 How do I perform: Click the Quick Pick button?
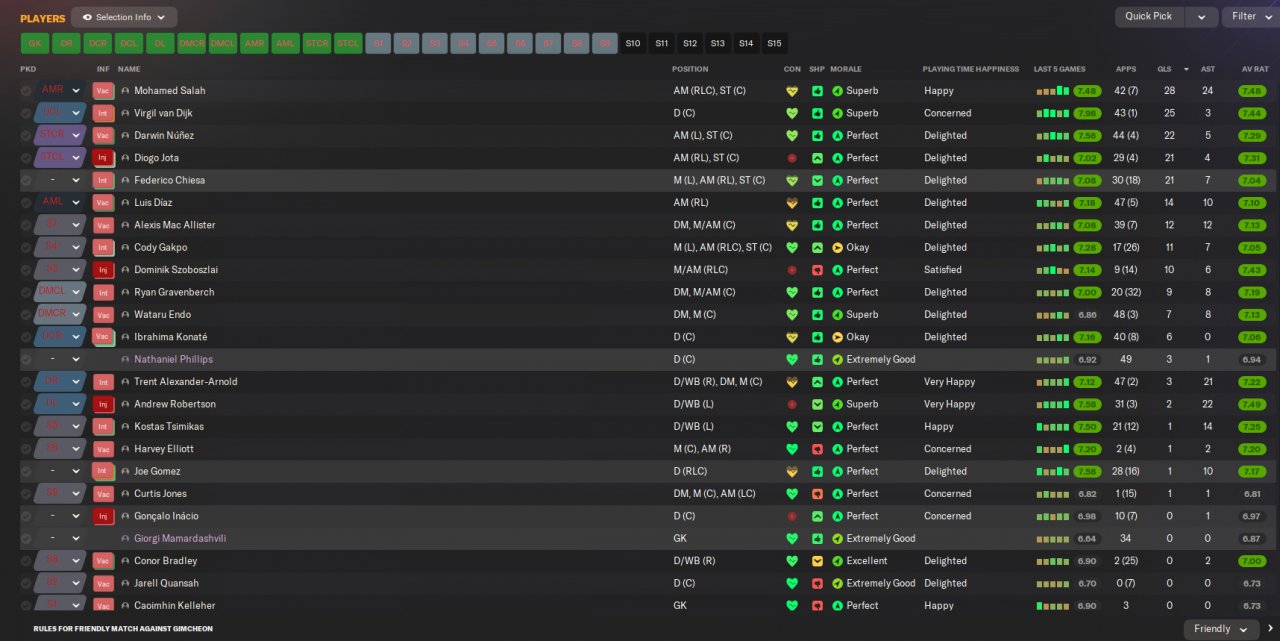1149,17
